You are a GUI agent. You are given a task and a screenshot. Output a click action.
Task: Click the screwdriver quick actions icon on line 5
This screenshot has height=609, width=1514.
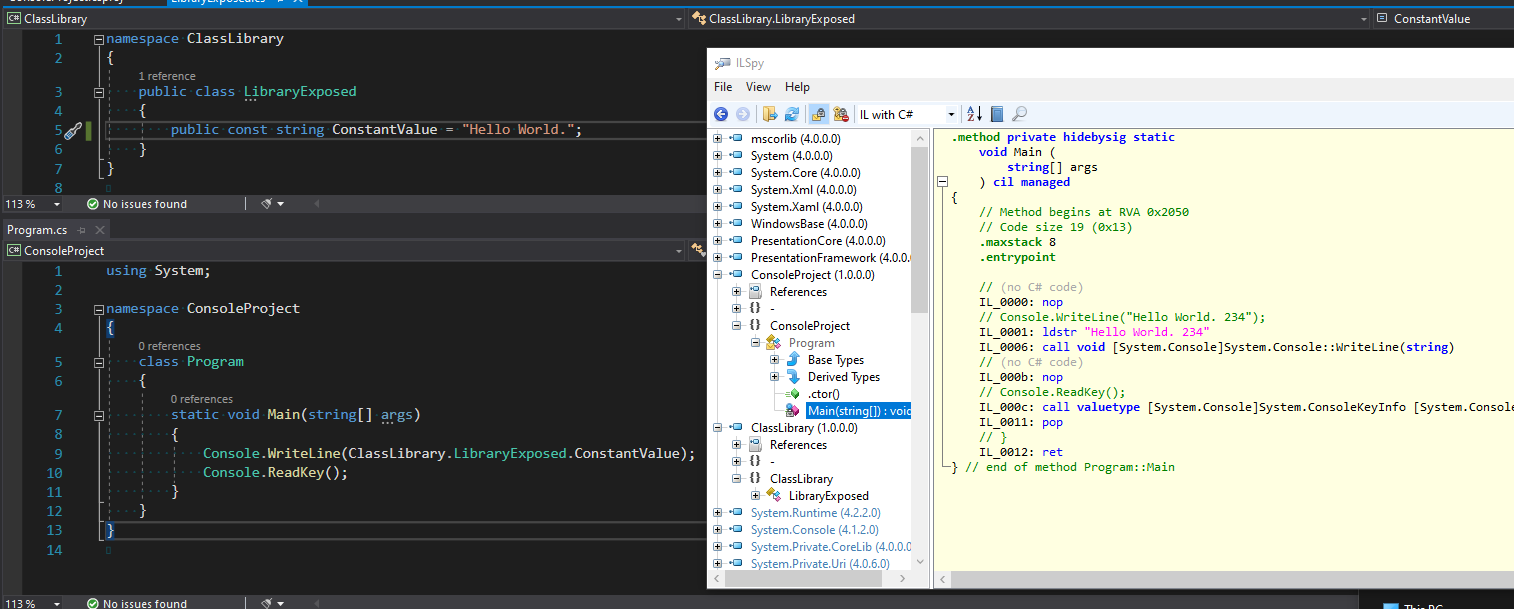(72, 130)
